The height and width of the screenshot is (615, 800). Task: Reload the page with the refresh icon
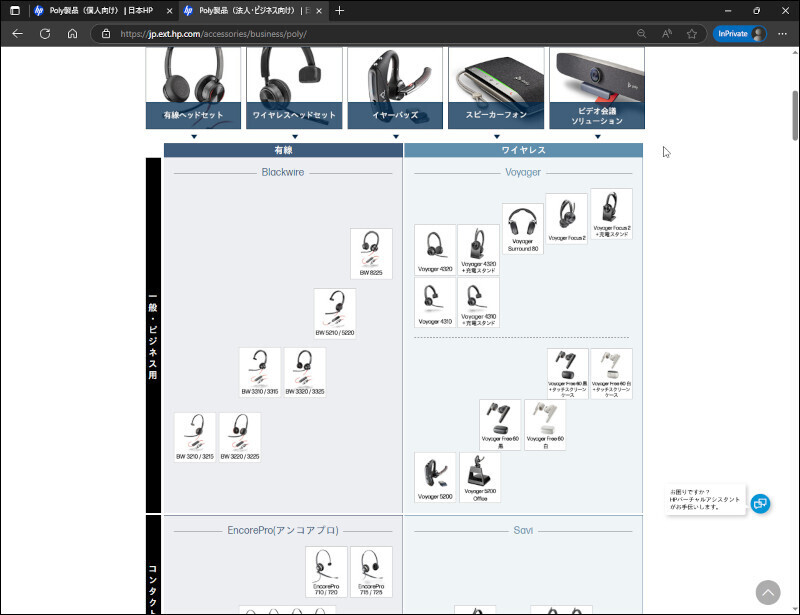[x=45, y=34]
